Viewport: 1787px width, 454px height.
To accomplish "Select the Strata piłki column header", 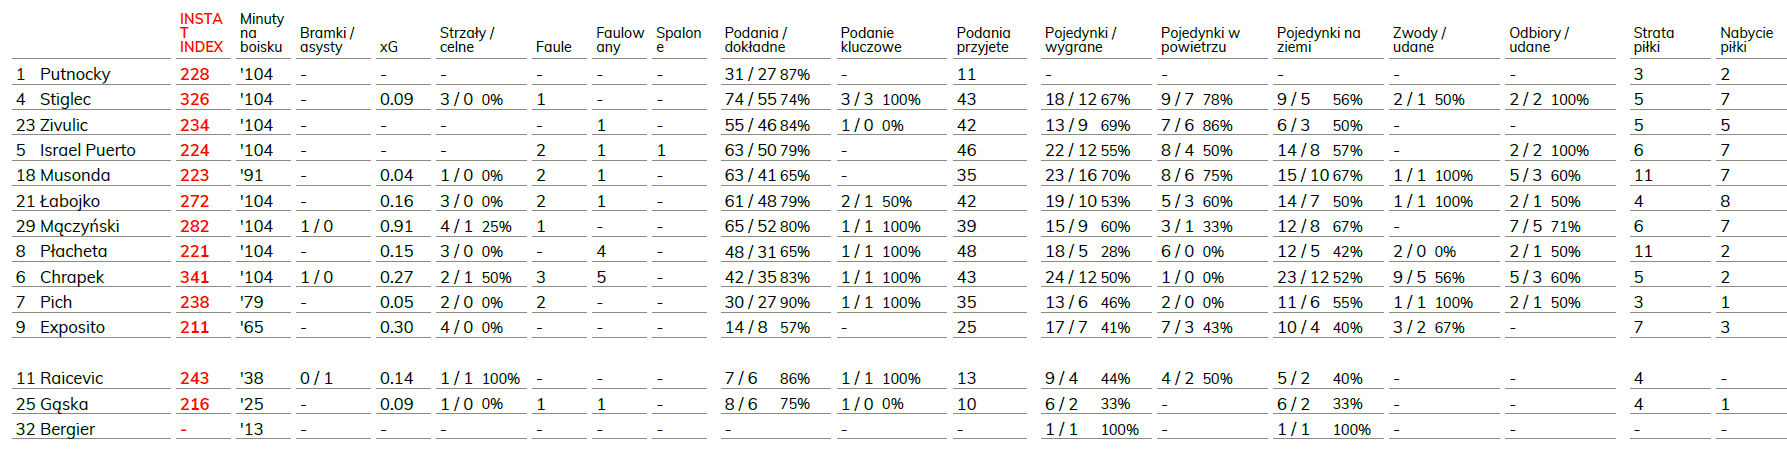I will [x=1653, y=40].
